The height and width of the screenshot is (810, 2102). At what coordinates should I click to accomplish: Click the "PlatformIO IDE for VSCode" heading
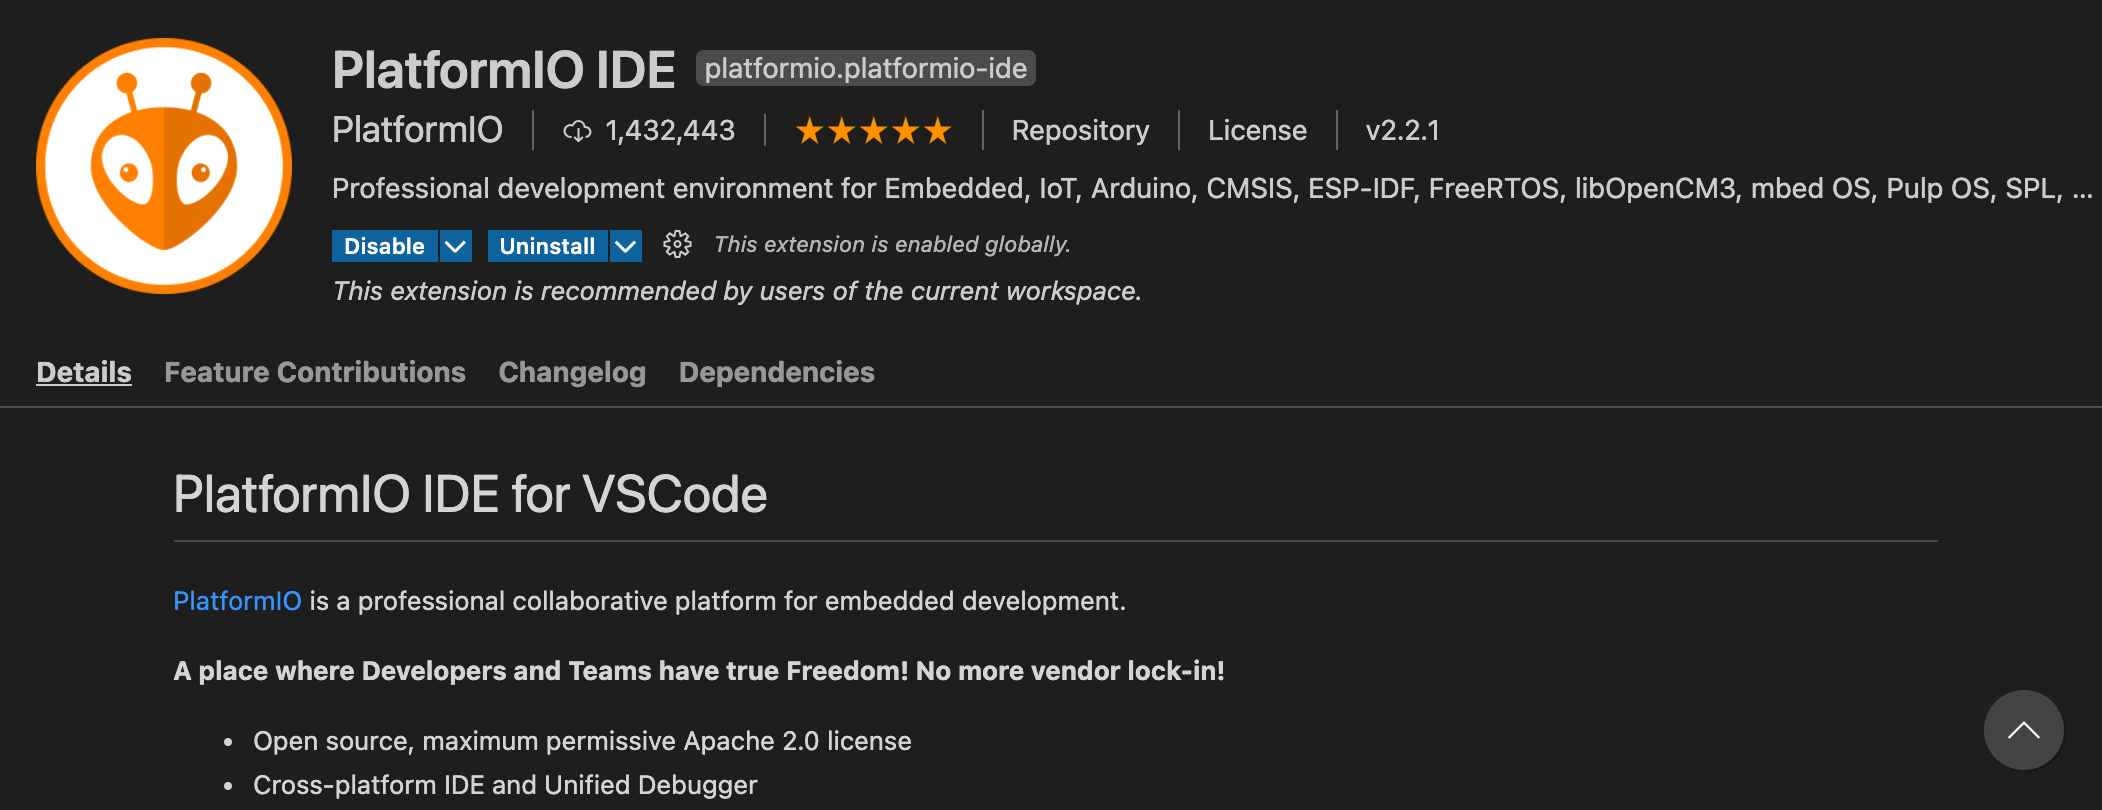(x=470, y=494)
